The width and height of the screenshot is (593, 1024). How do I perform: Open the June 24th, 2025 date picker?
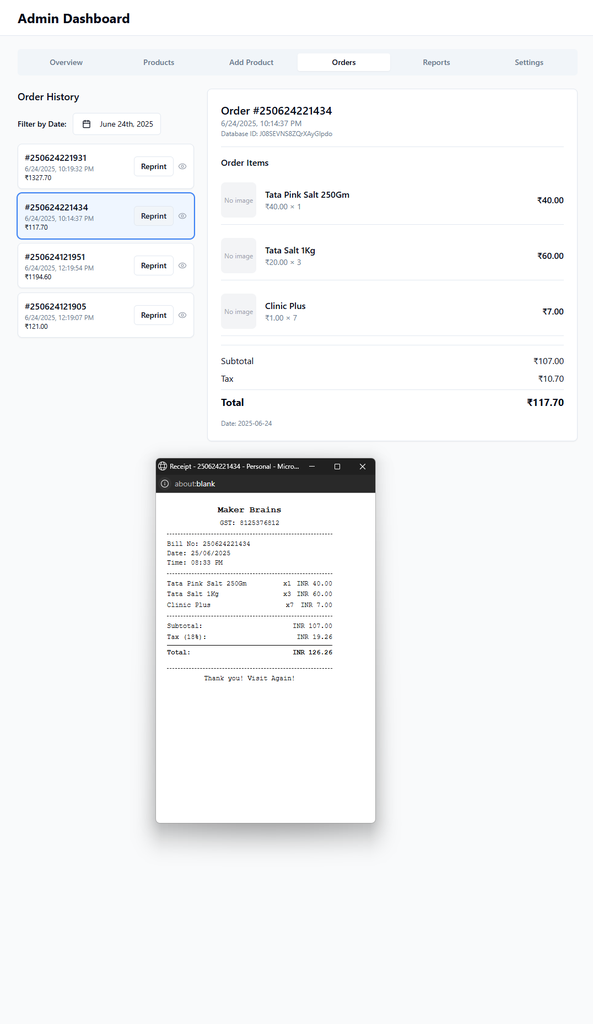coord(116,124)
